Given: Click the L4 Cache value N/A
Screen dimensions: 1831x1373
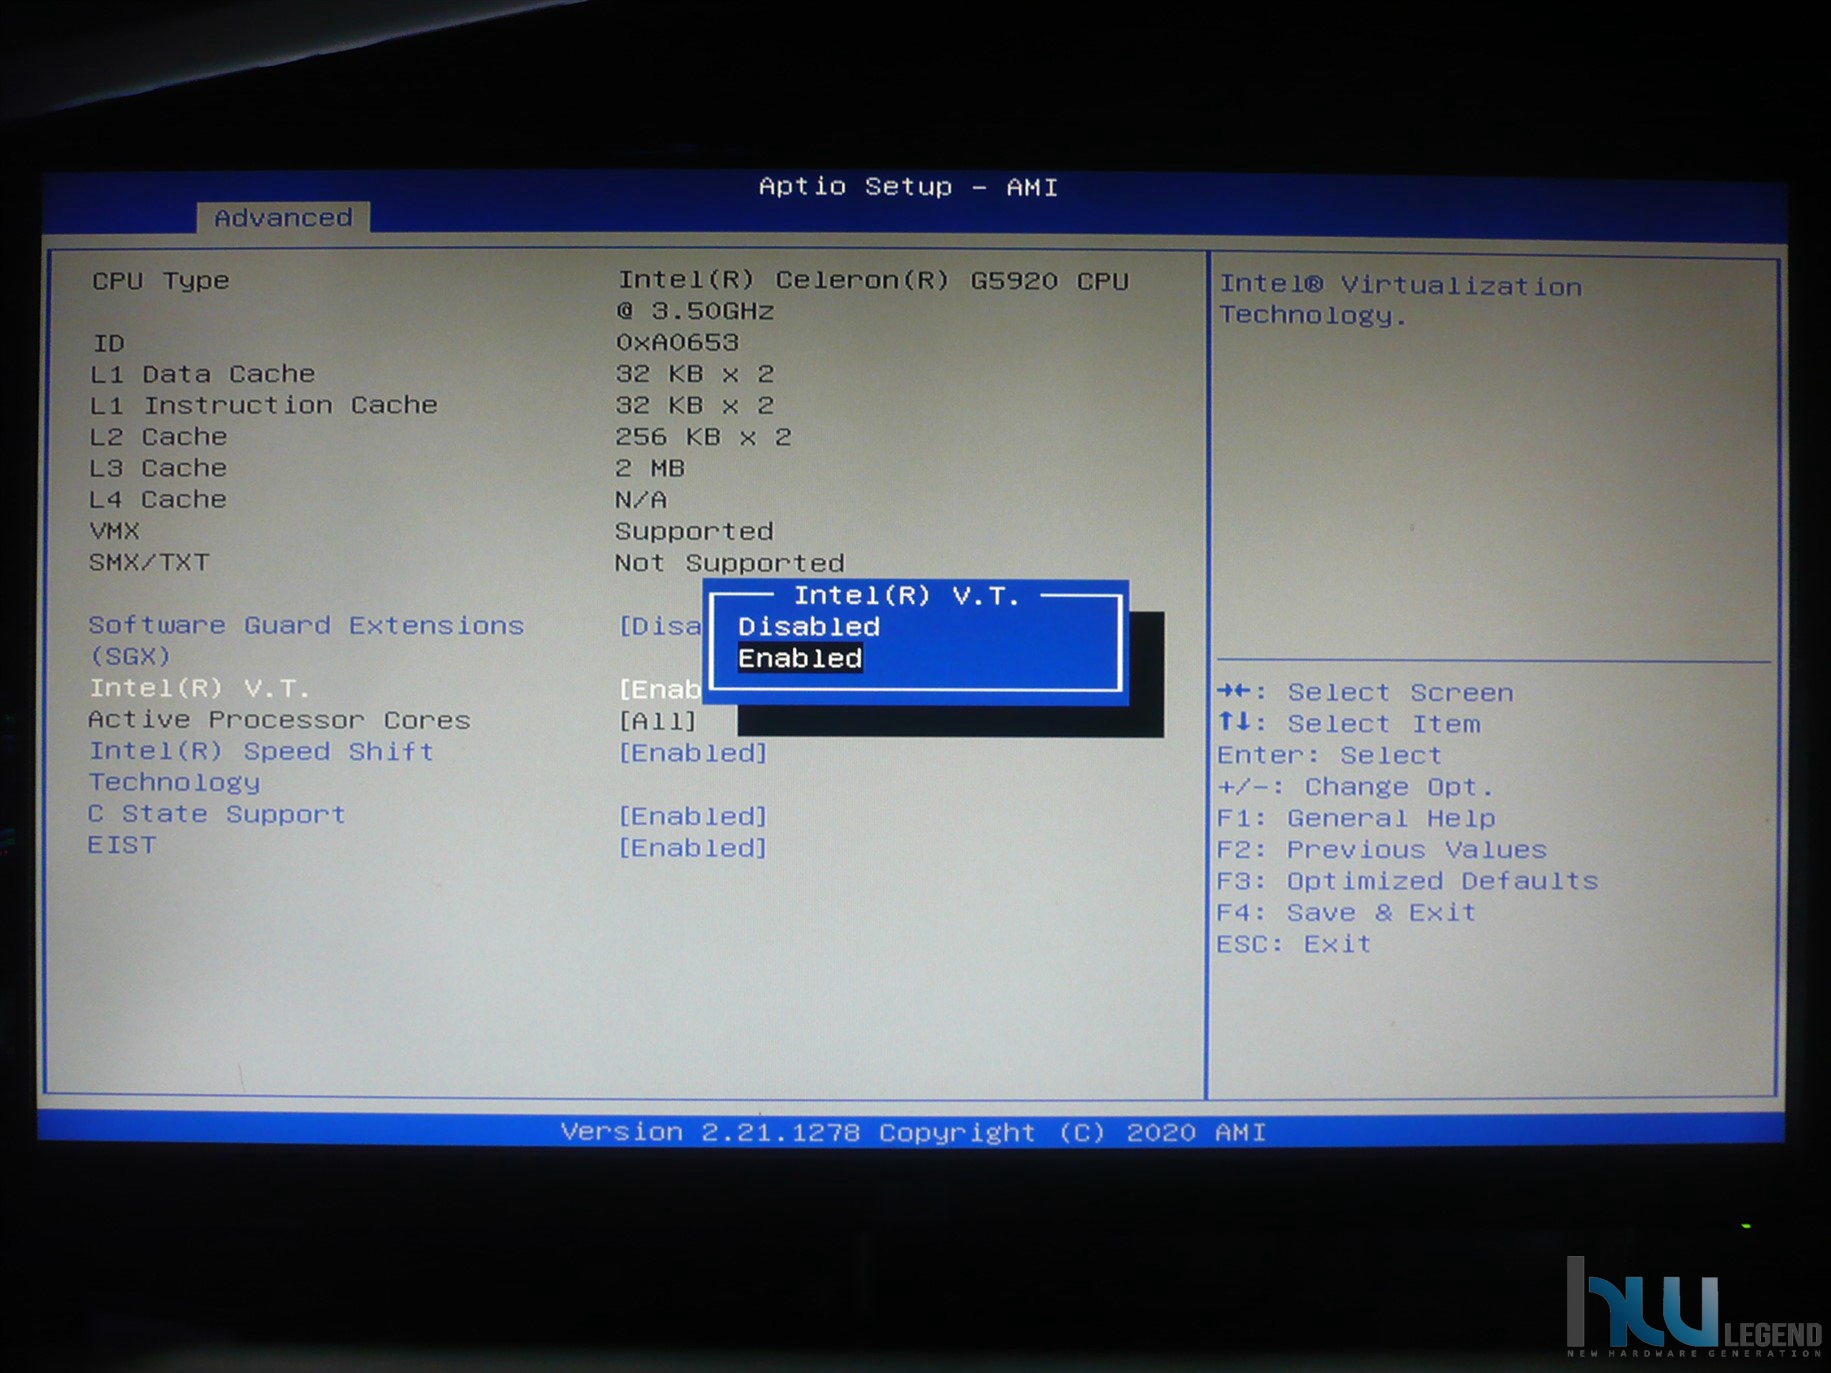Looking at the screenshot, I should [x=641, y=499].
